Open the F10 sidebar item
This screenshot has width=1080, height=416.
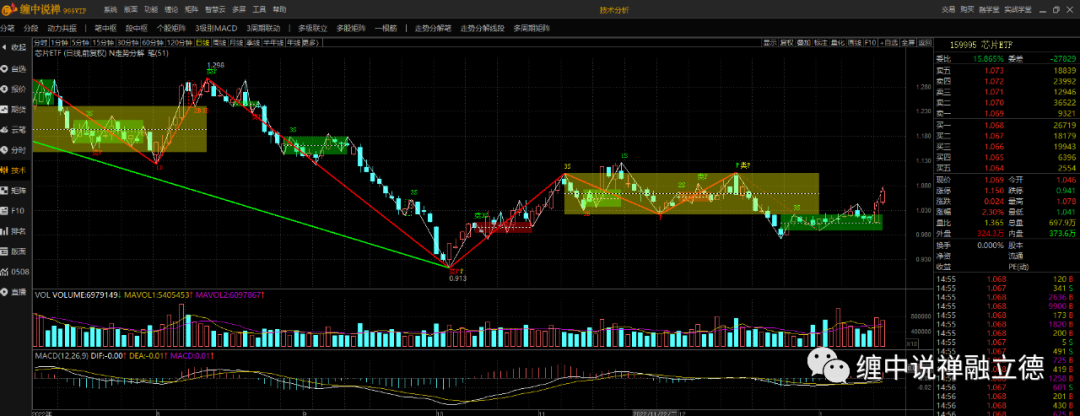coord(14,211)
